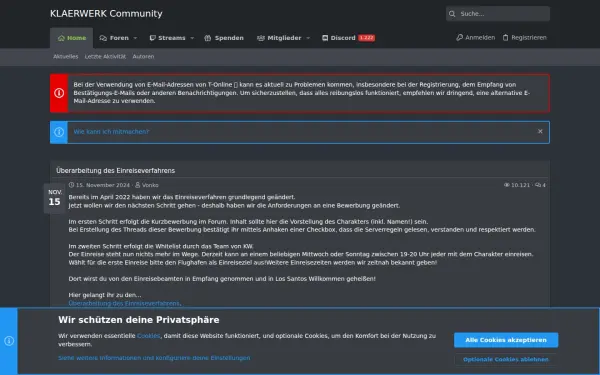Open the Autoren sub-navigation link

(143, 57)
